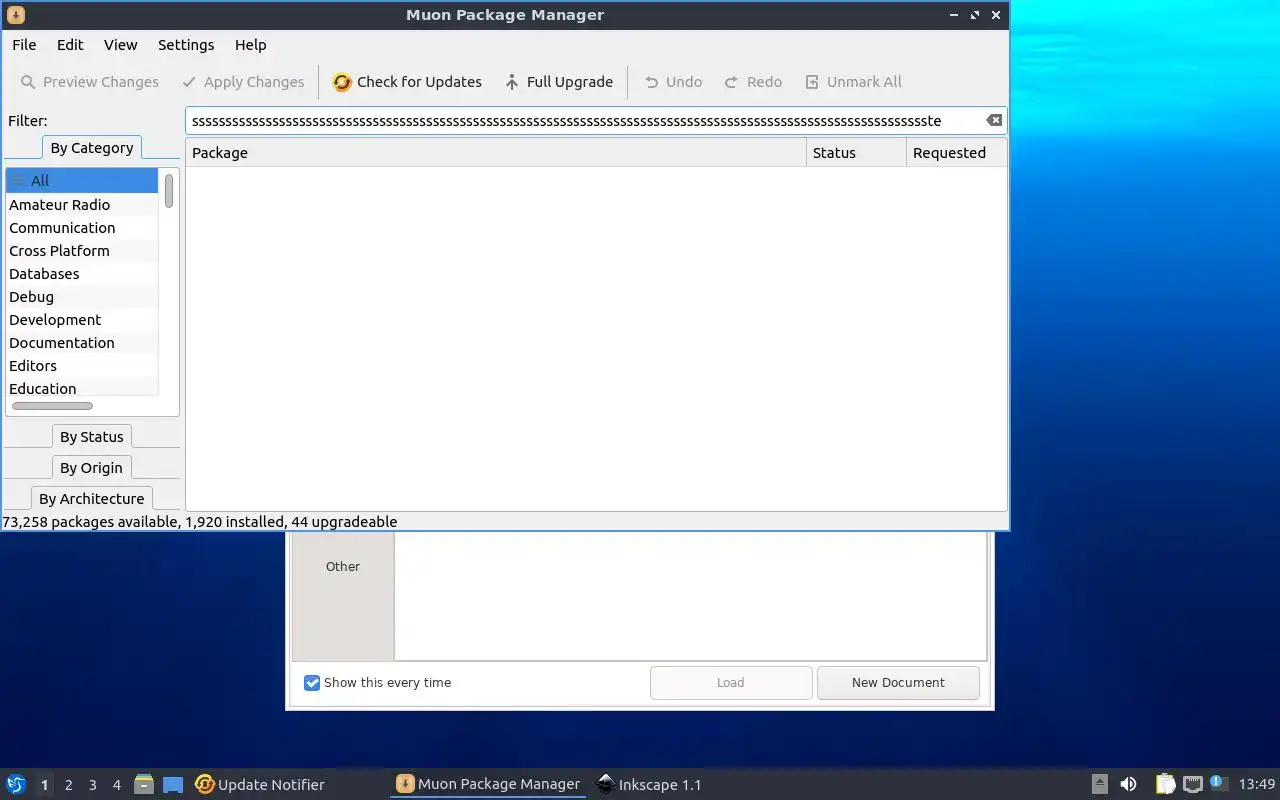The image size is (1280, 800).
Task: Open the View menu
Action: click(120, 45)
